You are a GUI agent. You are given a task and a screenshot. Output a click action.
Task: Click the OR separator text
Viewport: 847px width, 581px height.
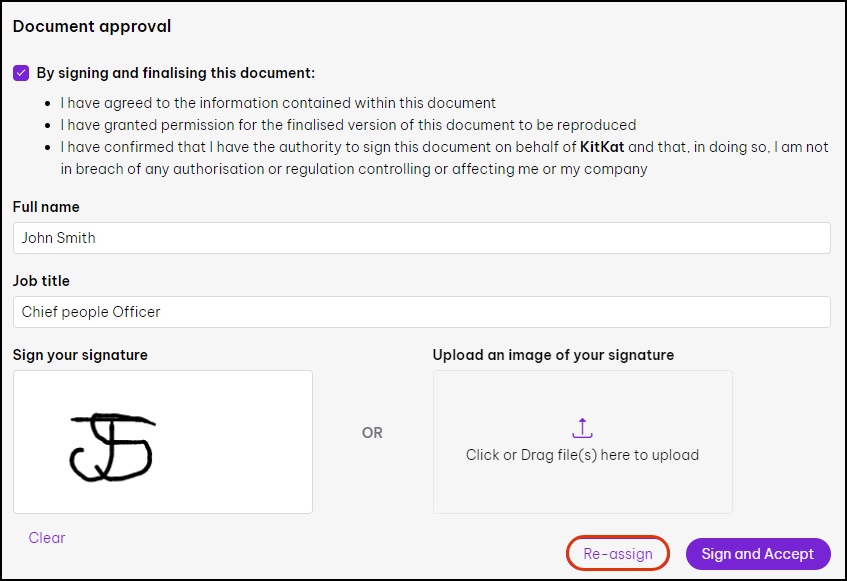(372, 433)
